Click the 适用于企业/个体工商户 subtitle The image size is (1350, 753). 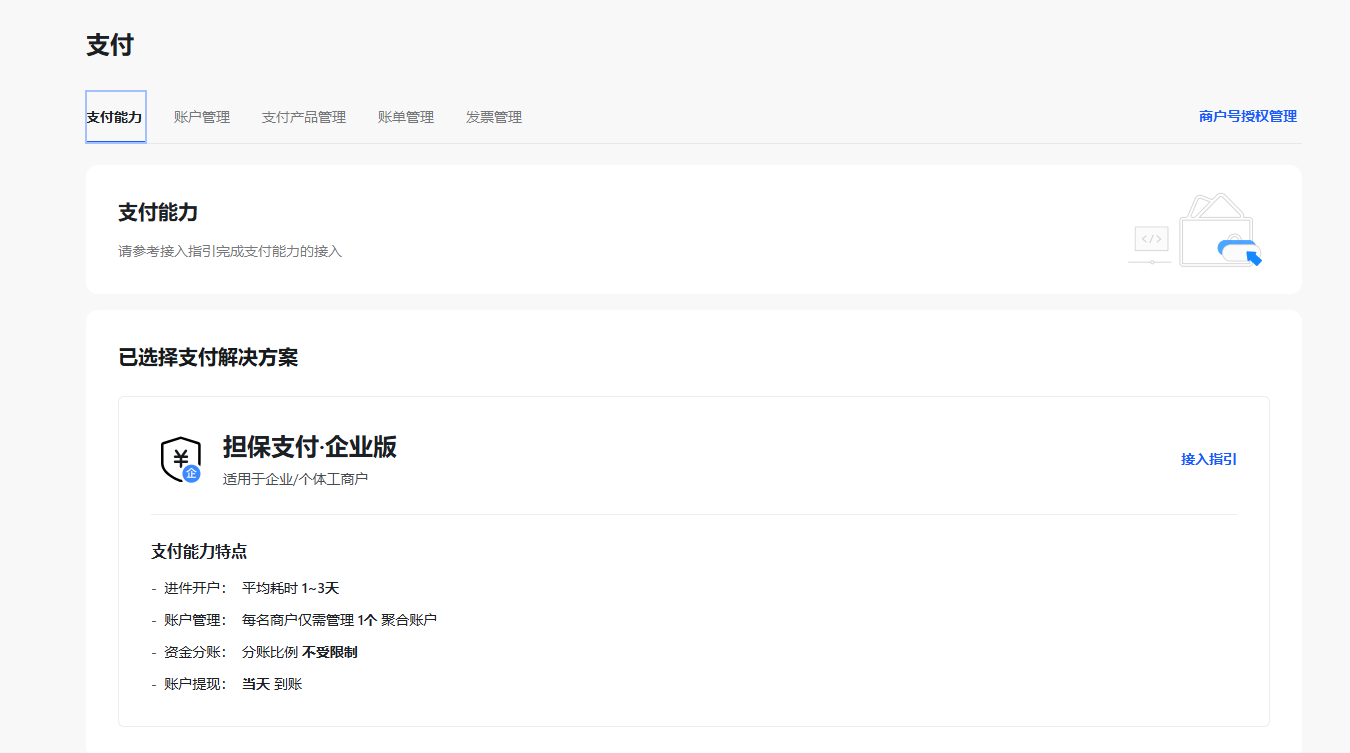295,479
